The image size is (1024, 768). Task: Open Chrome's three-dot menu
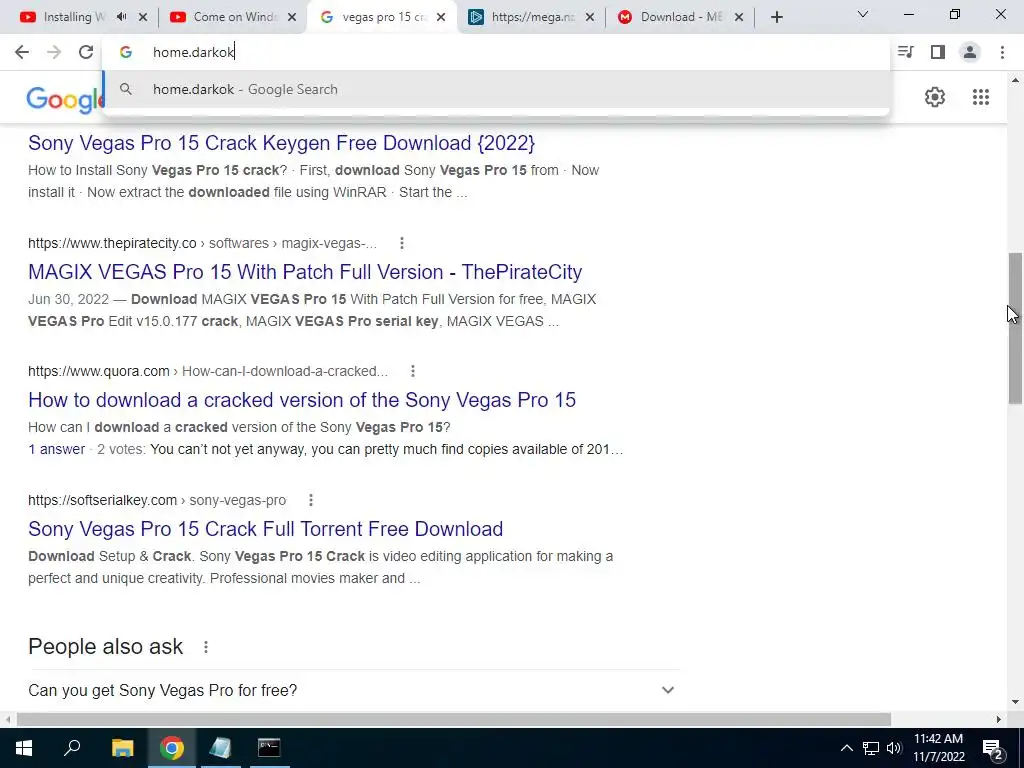coord(1002,52)
